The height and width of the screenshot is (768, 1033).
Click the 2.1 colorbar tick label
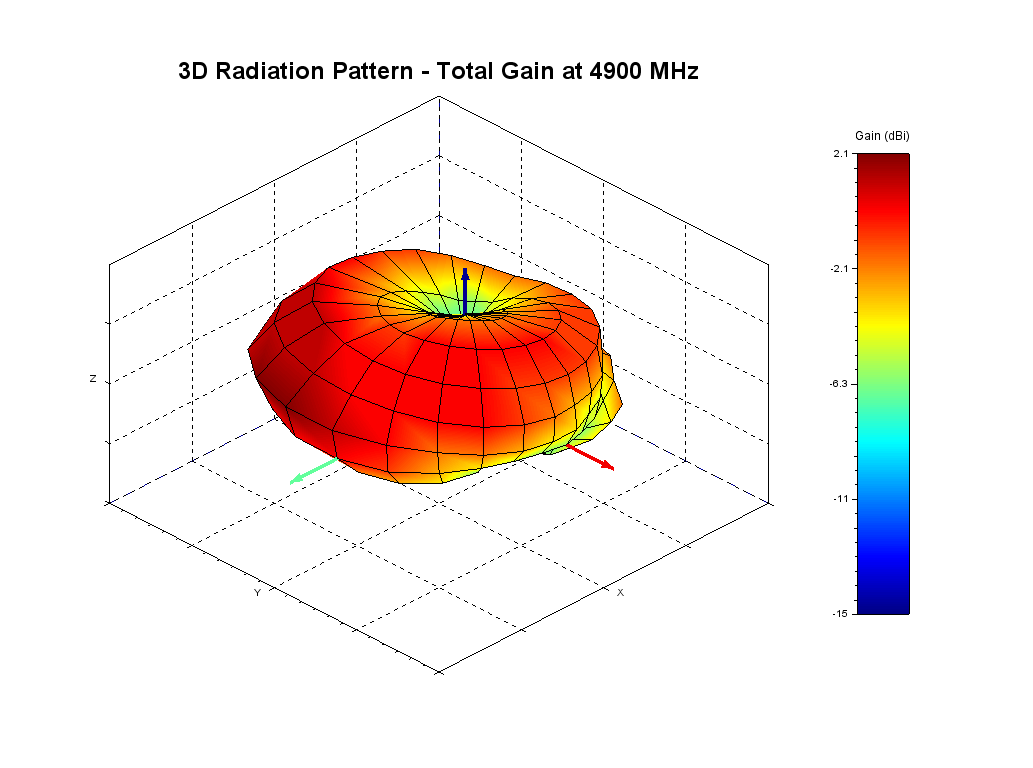tap(842, 154)
